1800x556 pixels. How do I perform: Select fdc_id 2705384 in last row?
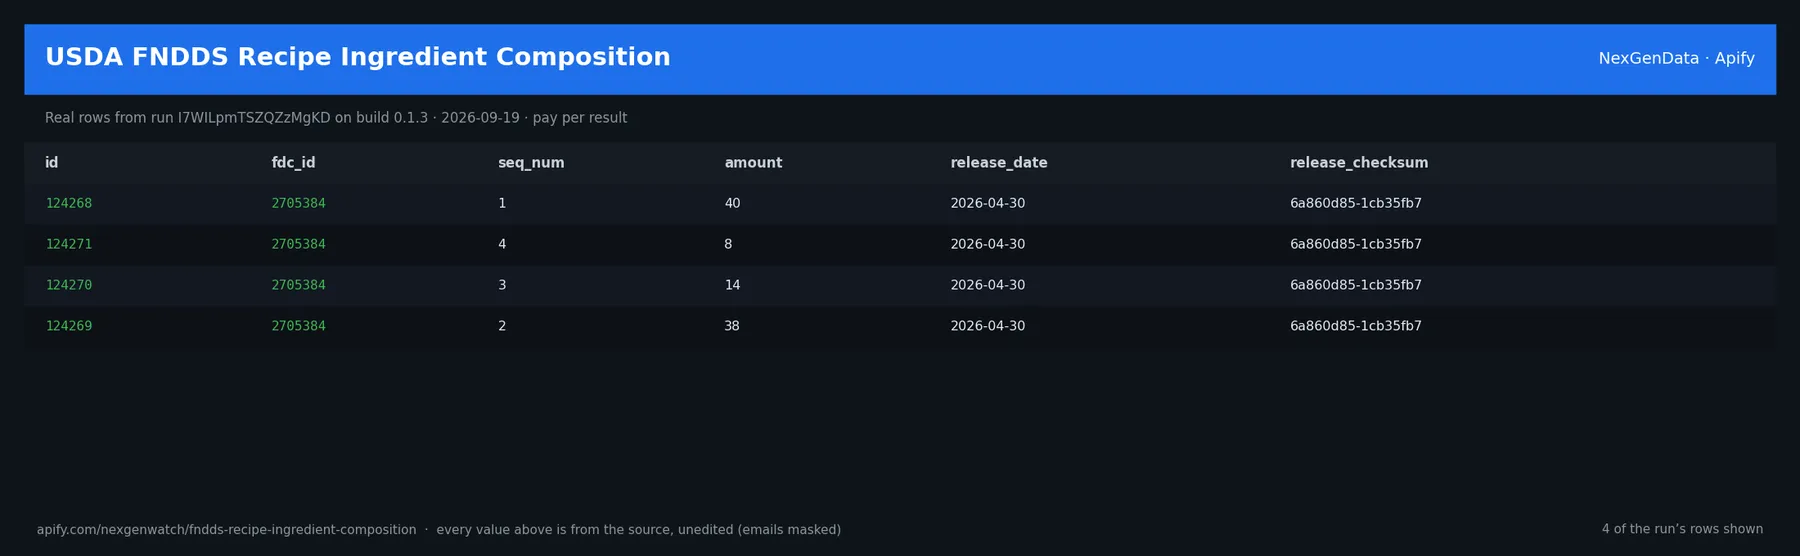click(298, 327)
